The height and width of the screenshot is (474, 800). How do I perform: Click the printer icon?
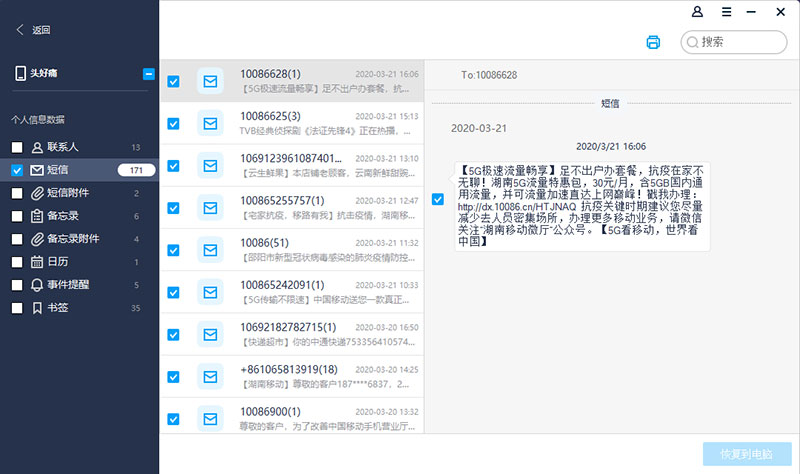tap(653, 42)
